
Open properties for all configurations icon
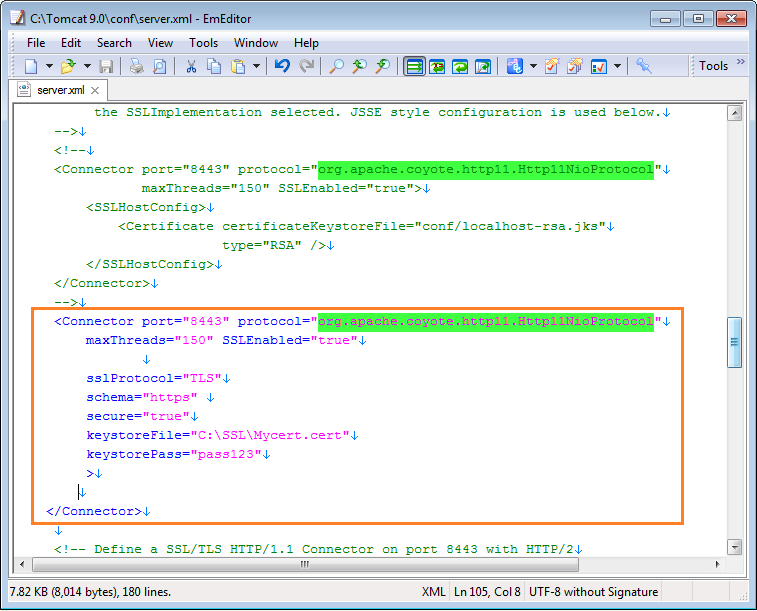click(x=575, y=66)
